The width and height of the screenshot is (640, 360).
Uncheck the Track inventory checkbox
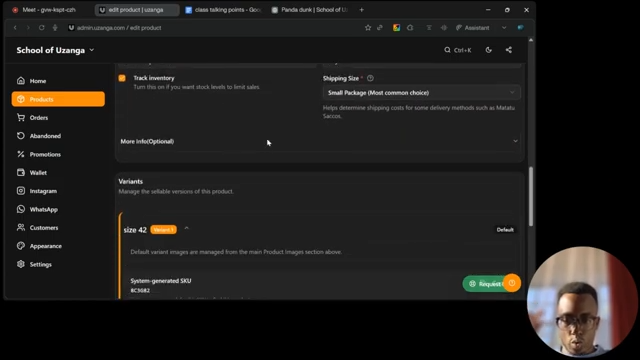tap(122, 78)
